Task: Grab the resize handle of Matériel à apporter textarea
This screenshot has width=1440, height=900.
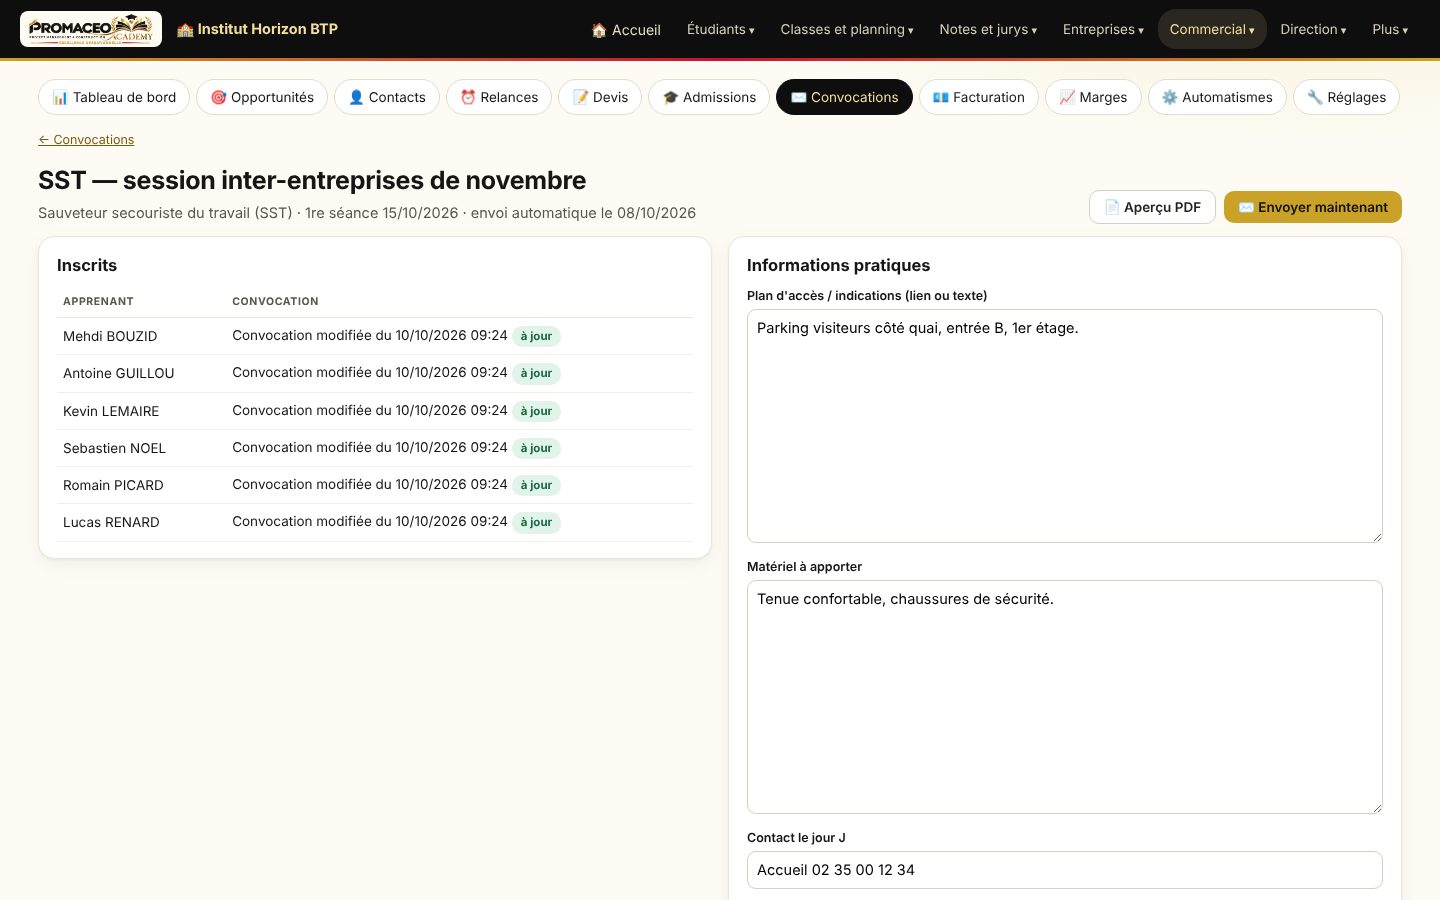Action: [1376, 807]
